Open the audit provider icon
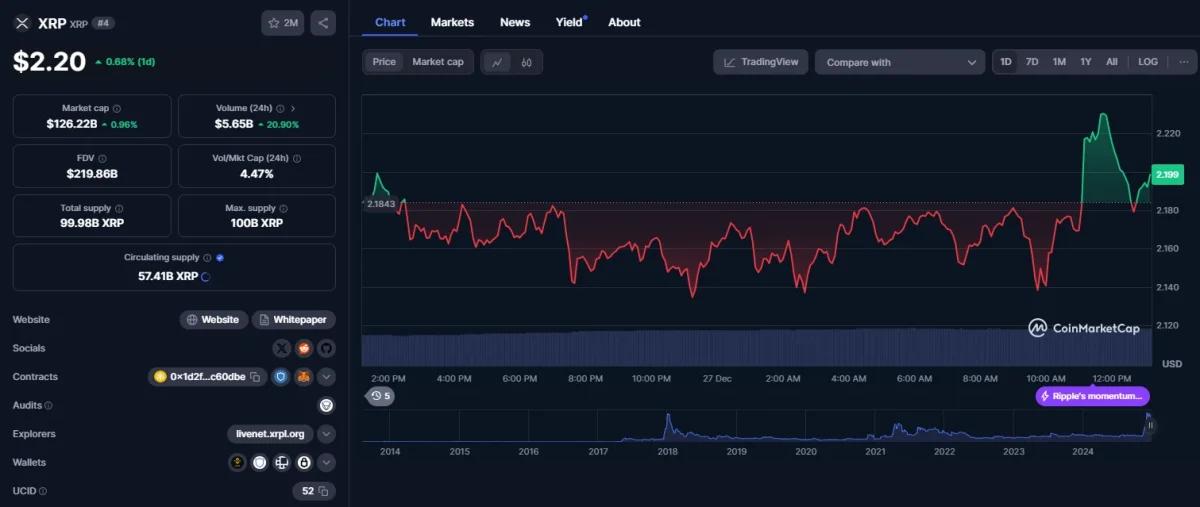Image resolution: width=1200 pixels, height=507 pixels. (326, 405)
